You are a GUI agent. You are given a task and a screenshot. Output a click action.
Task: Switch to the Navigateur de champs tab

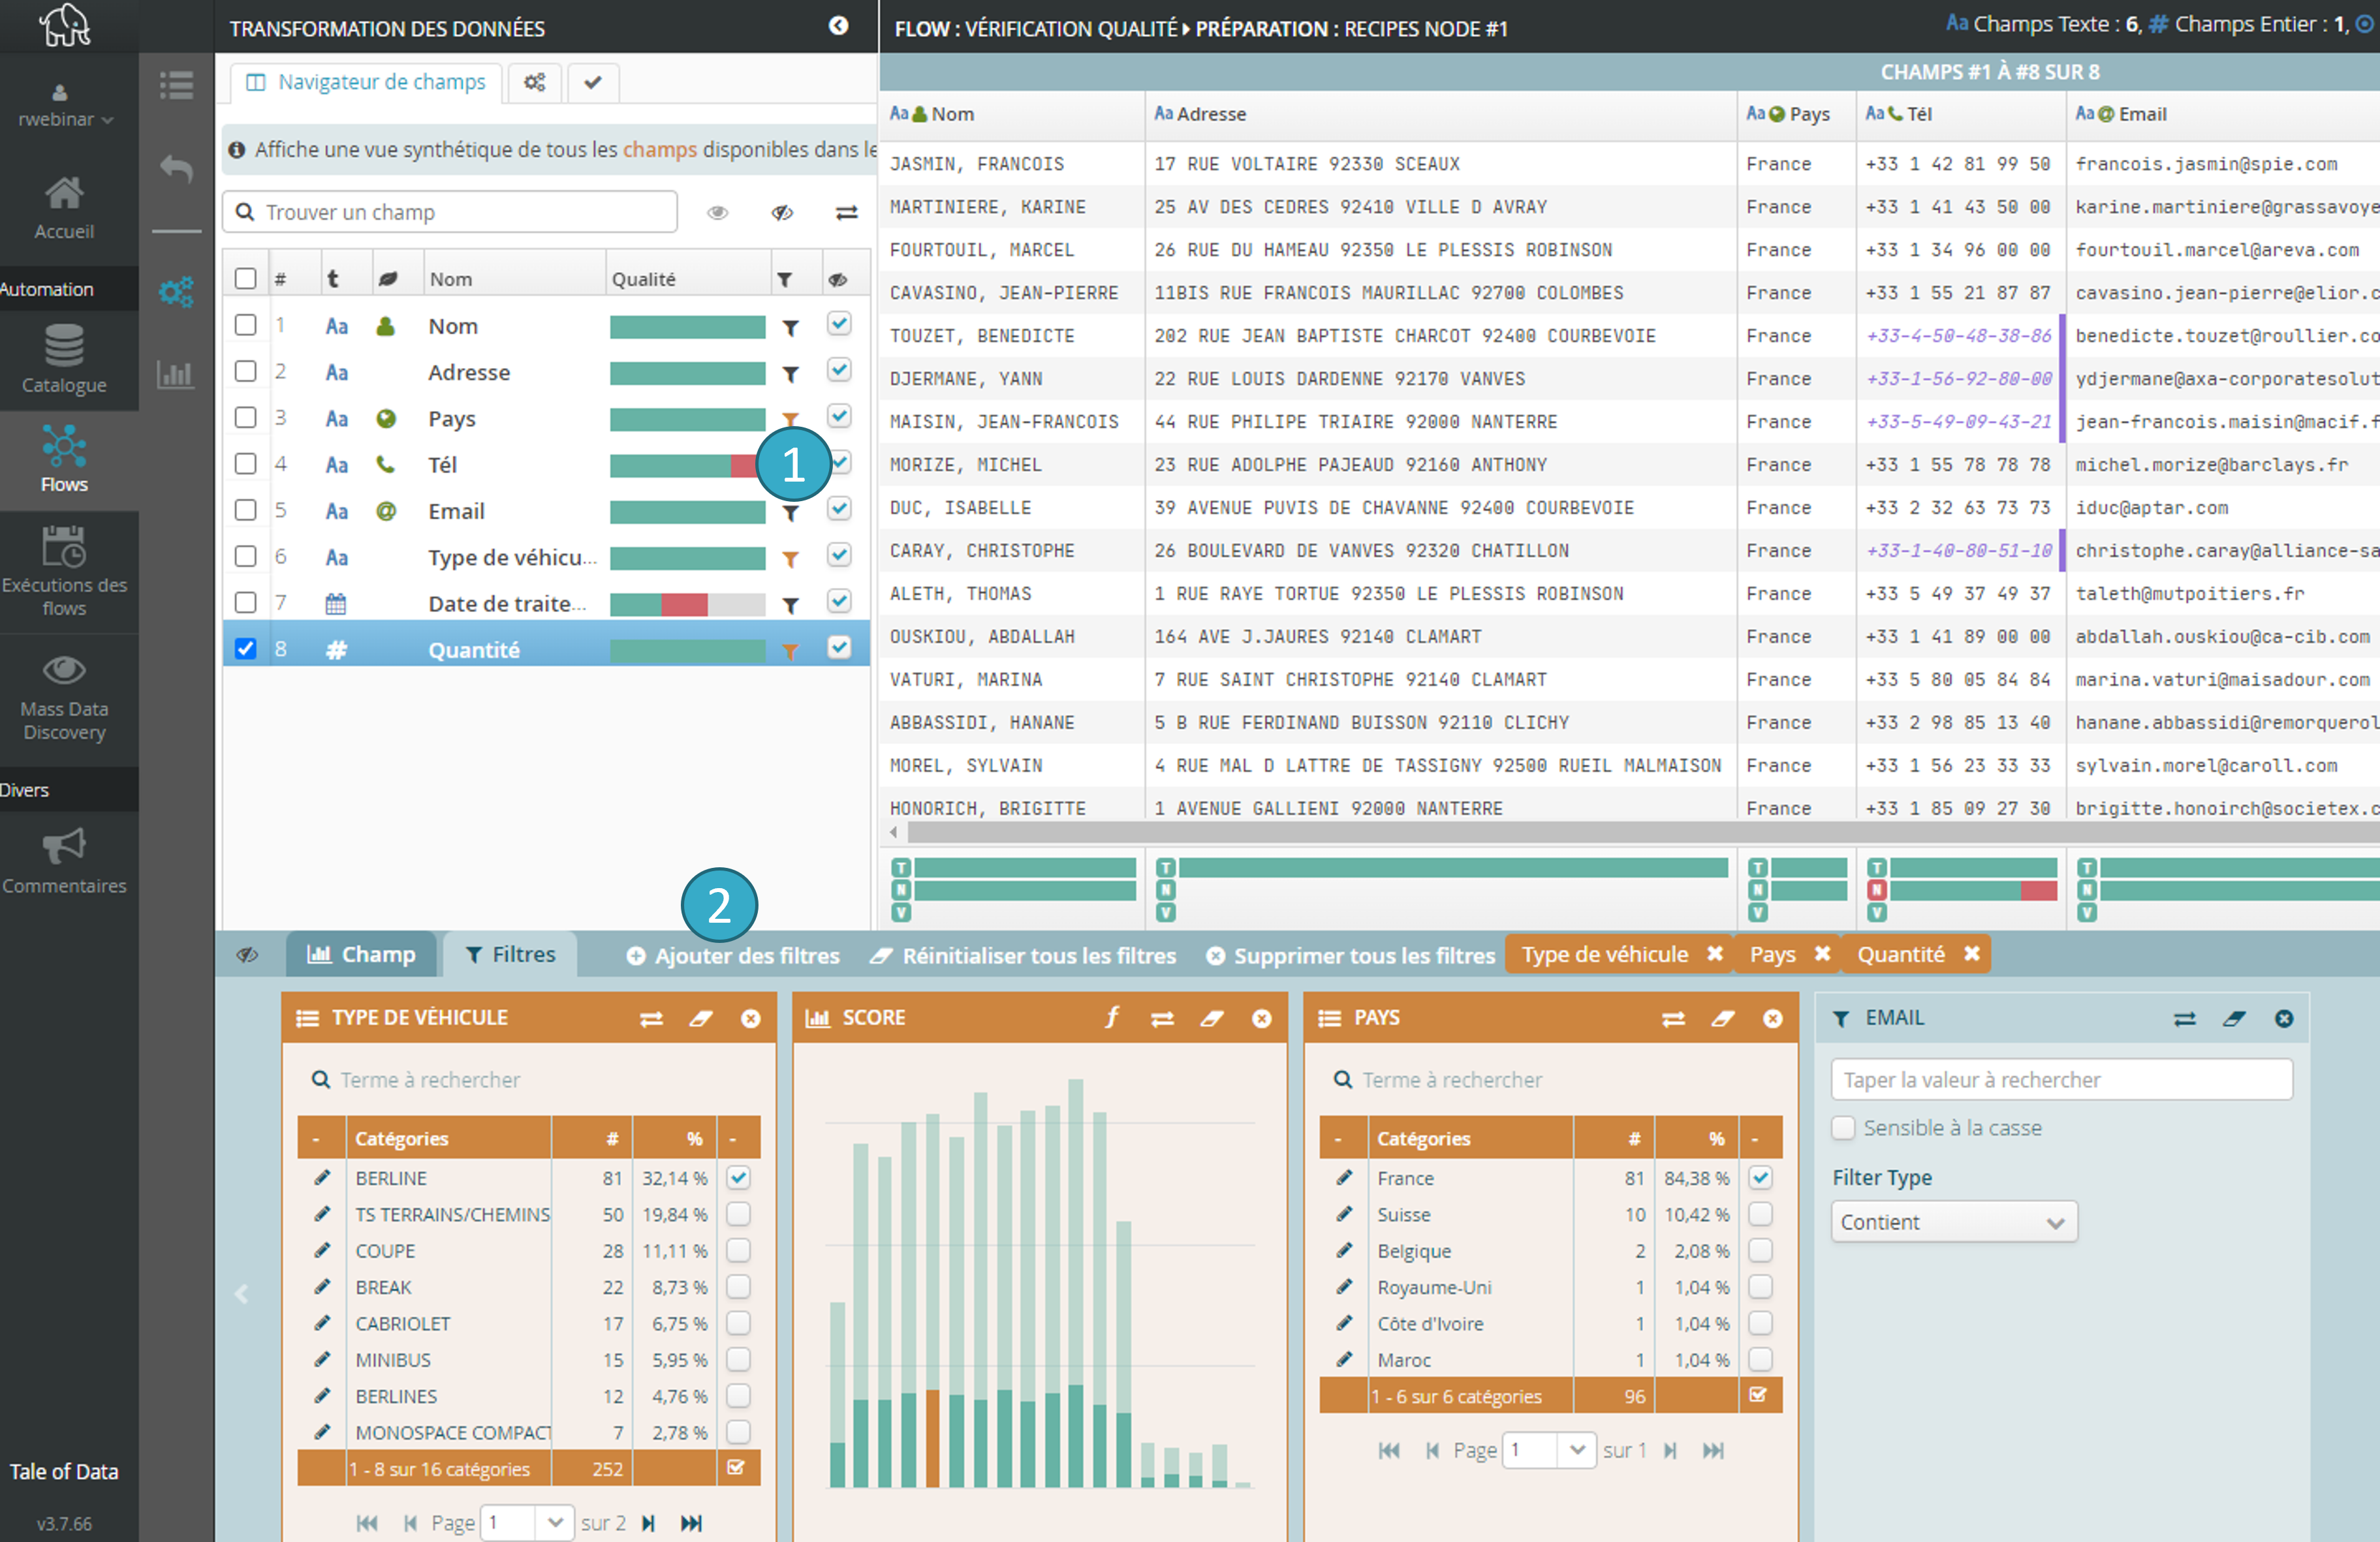366,82
